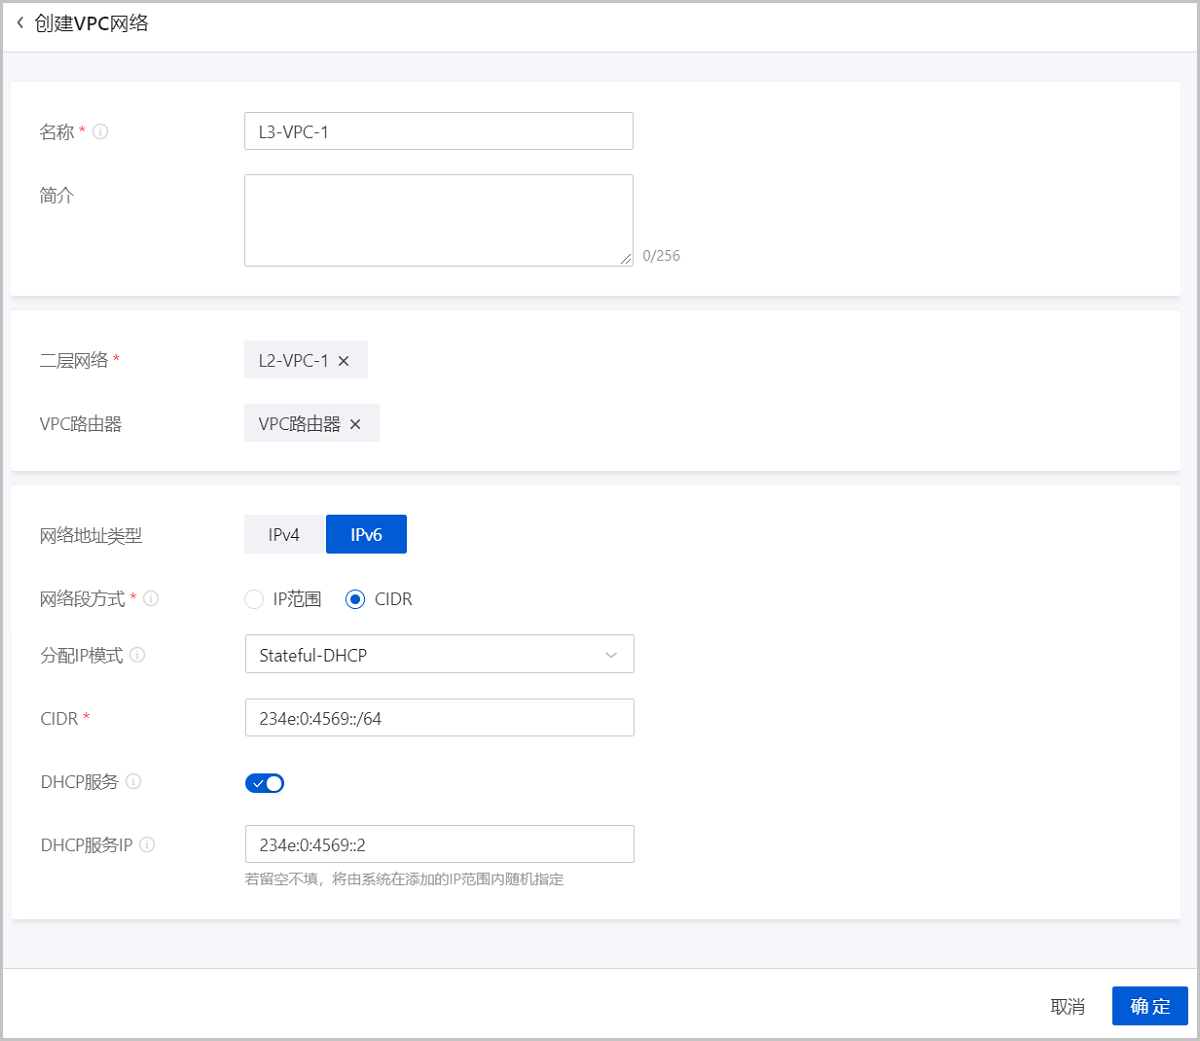Remove the VPC路由器 selection
This screenshot has width=1200, height=1041.
[x=356, y=422]
